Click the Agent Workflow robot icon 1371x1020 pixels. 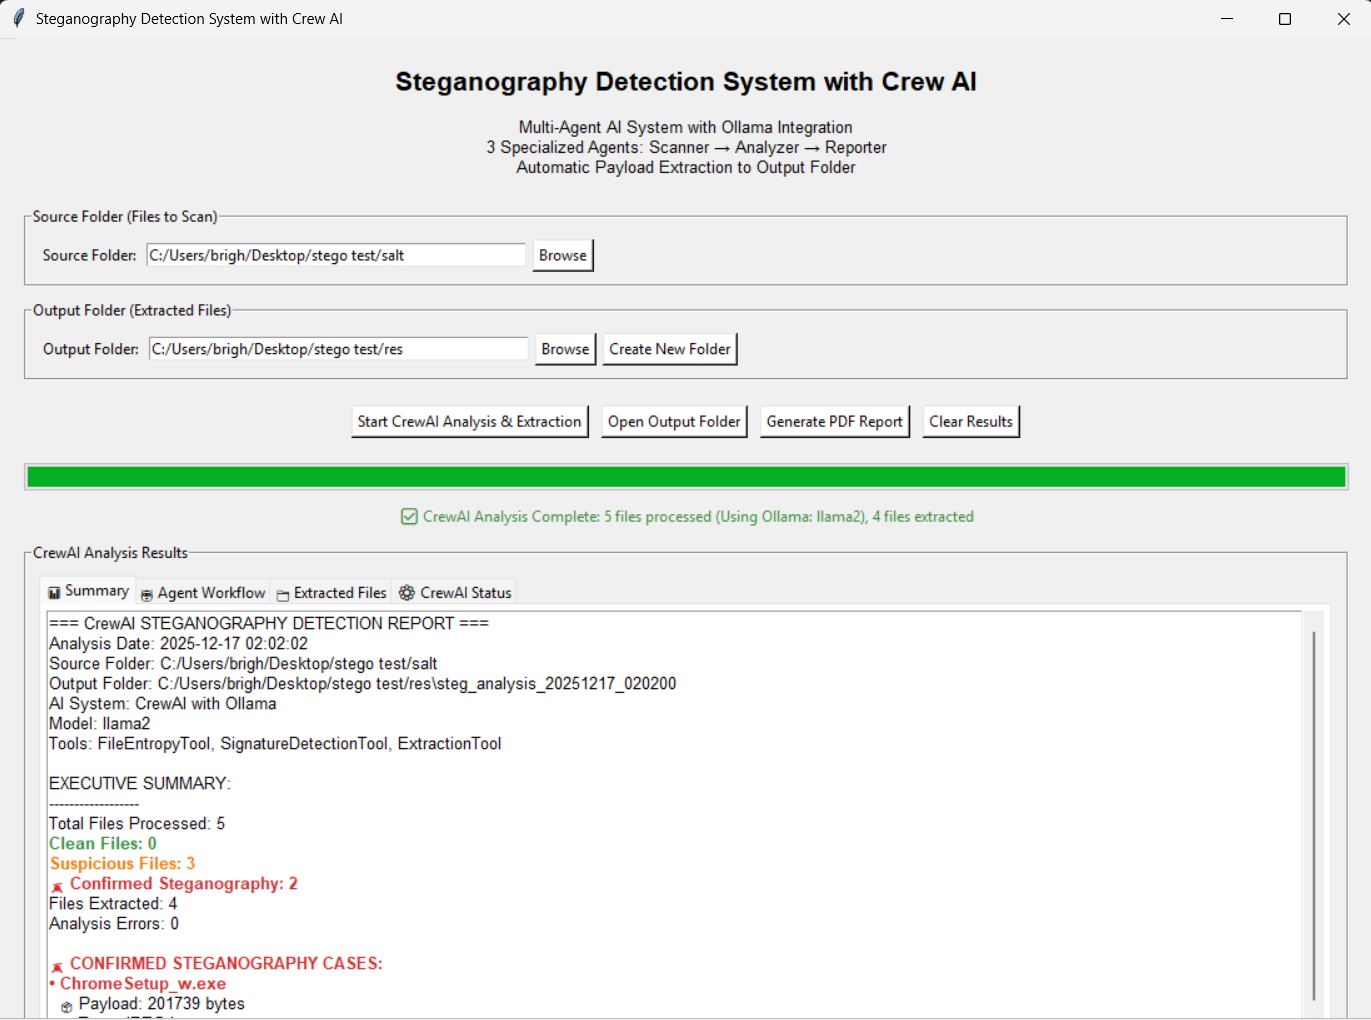click(147, 594)
